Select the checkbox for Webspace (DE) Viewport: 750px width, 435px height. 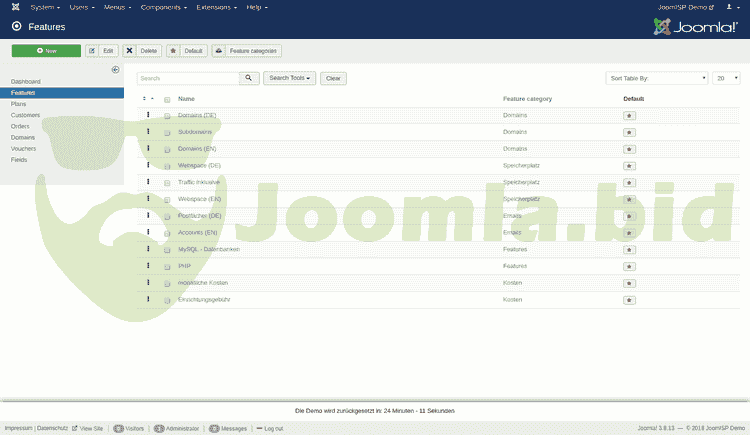[x=167, y=165]
